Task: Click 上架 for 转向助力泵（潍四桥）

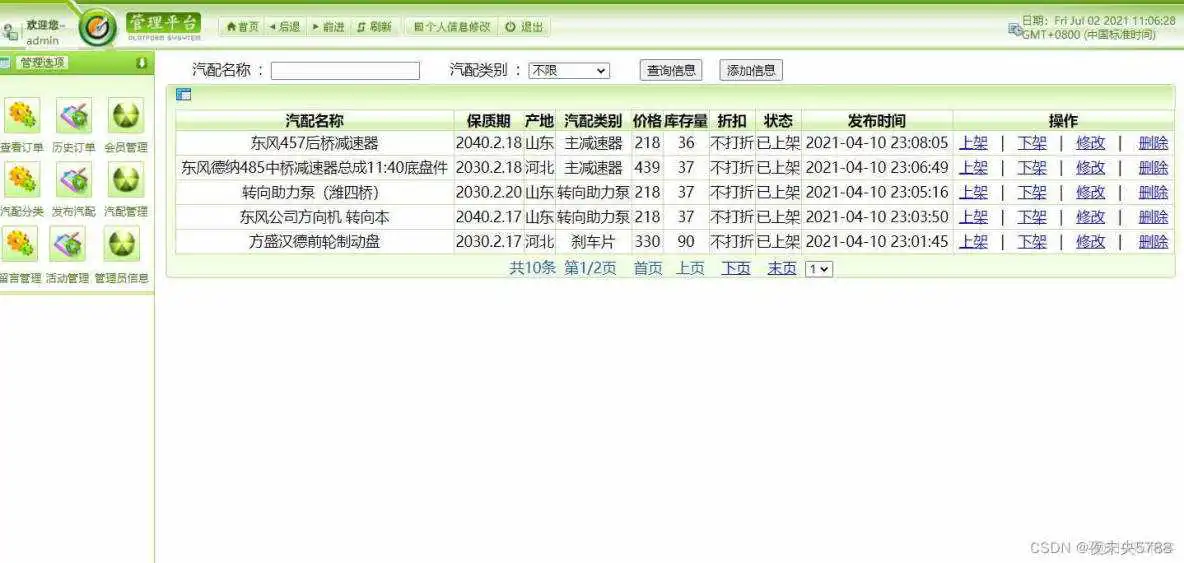Action: (973, 192)
